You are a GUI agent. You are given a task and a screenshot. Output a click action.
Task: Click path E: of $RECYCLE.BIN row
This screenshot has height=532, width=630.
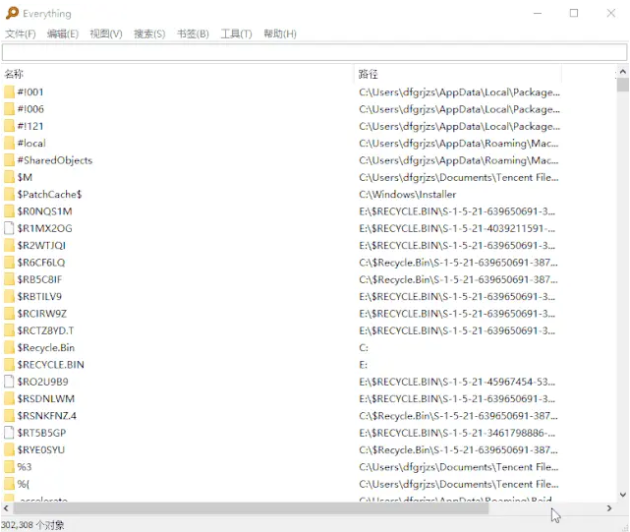pyautogui.click(x=363, y=364)
